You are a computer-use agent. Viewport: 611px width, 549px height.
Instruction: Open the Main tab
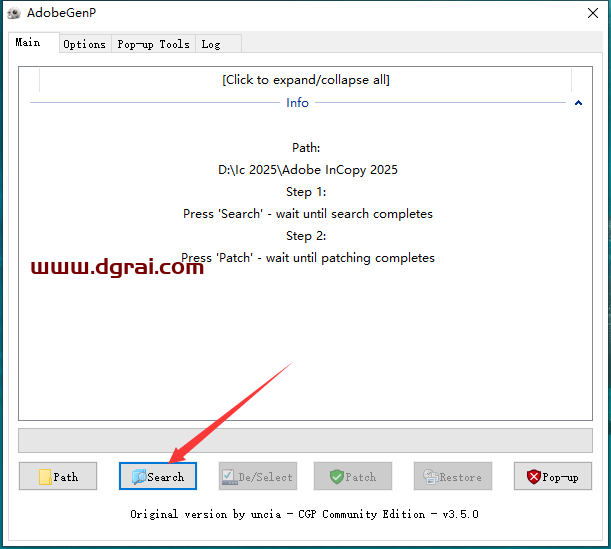[34, 42]
